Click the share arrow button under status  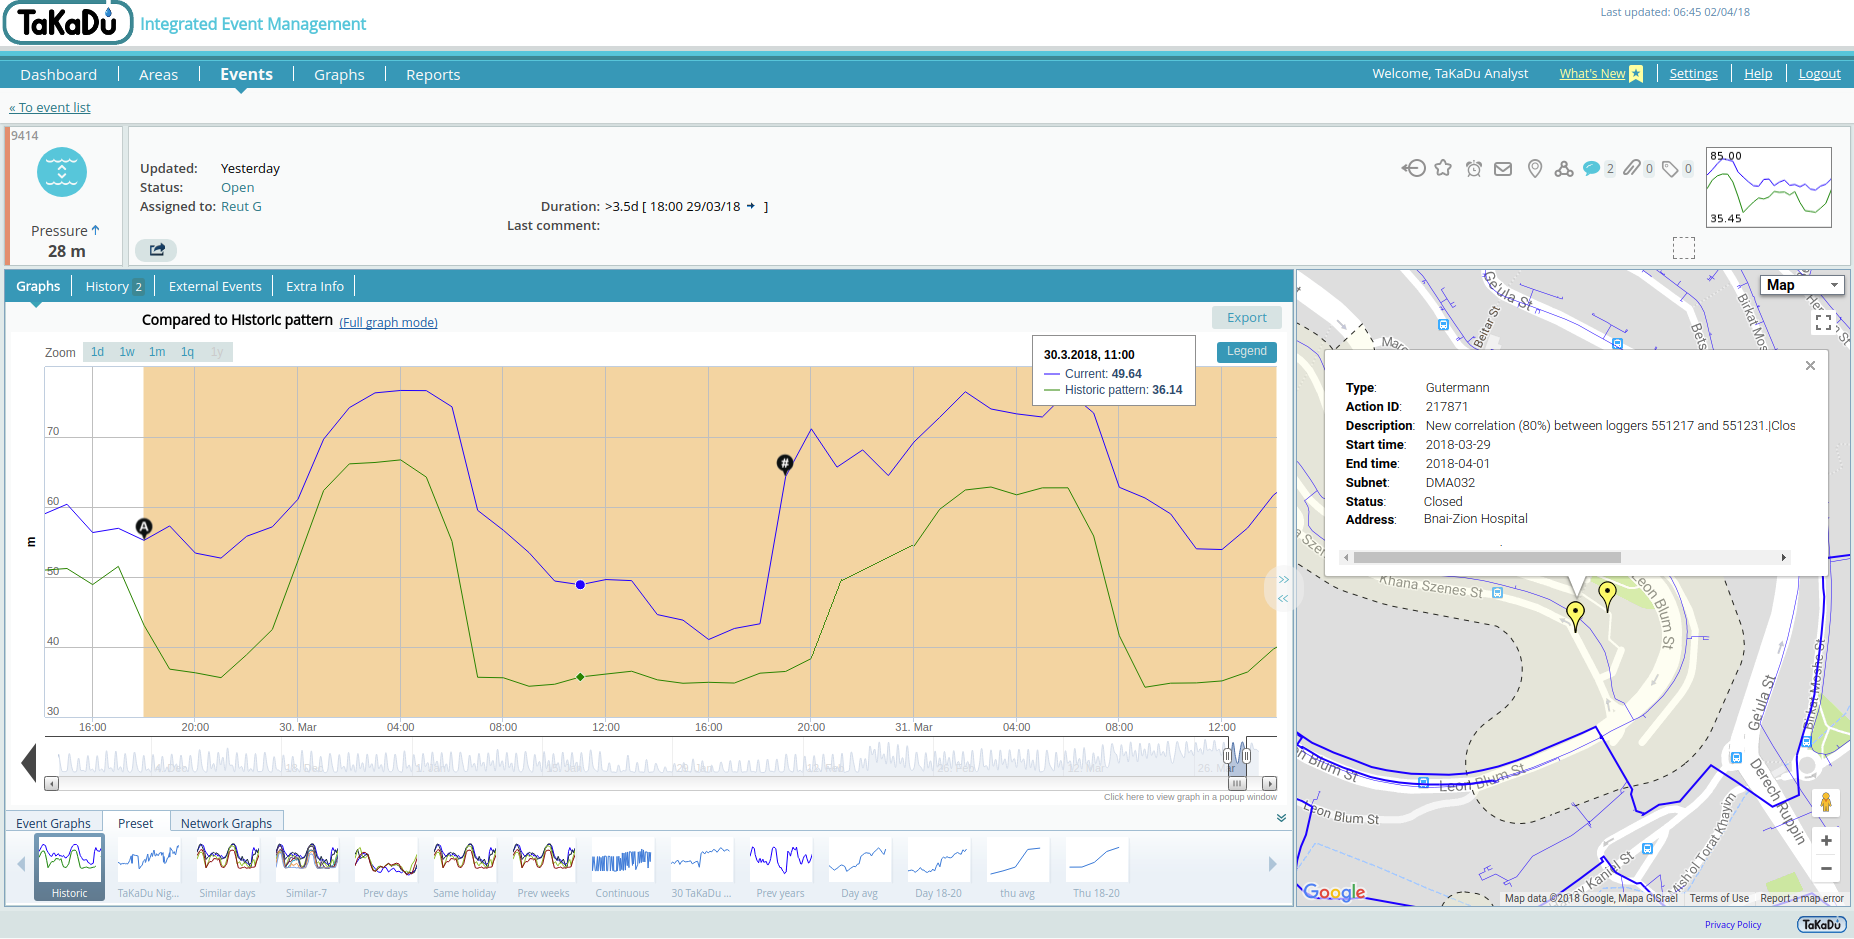[157, 250]
